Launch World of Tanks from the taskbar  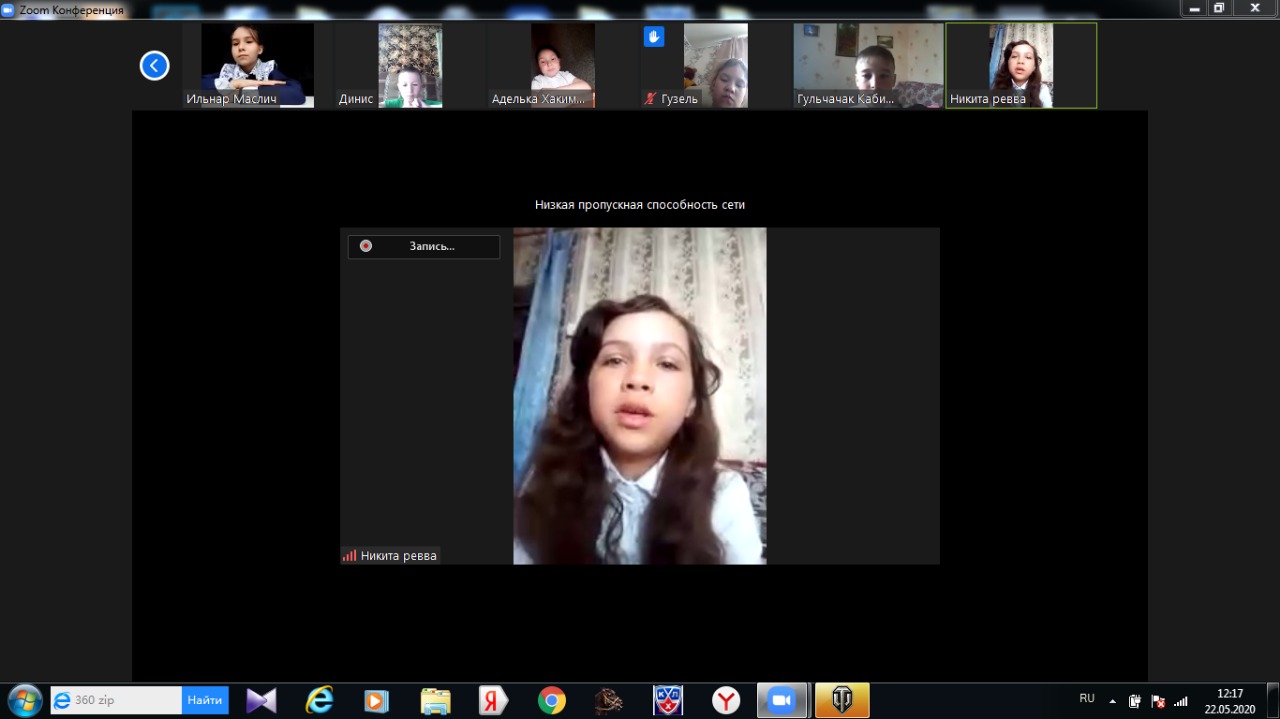click(x=842, y=700)
